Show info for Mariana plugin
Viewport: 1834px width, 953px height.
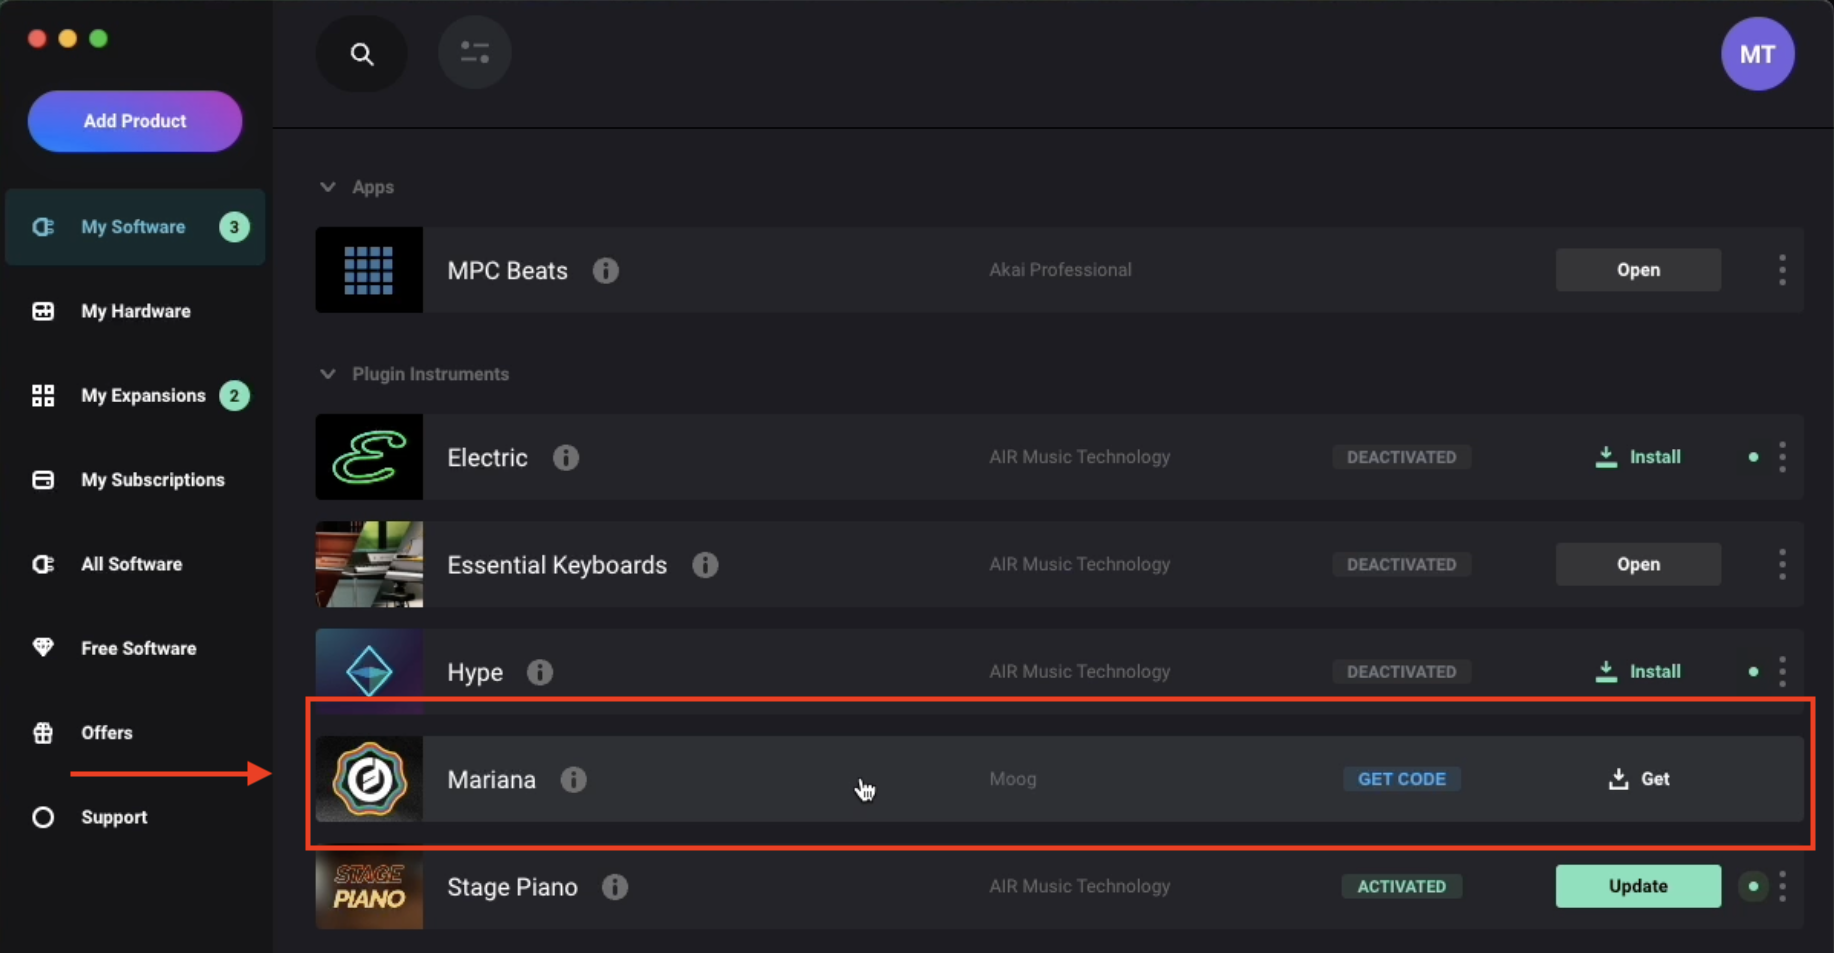[573, 779]
